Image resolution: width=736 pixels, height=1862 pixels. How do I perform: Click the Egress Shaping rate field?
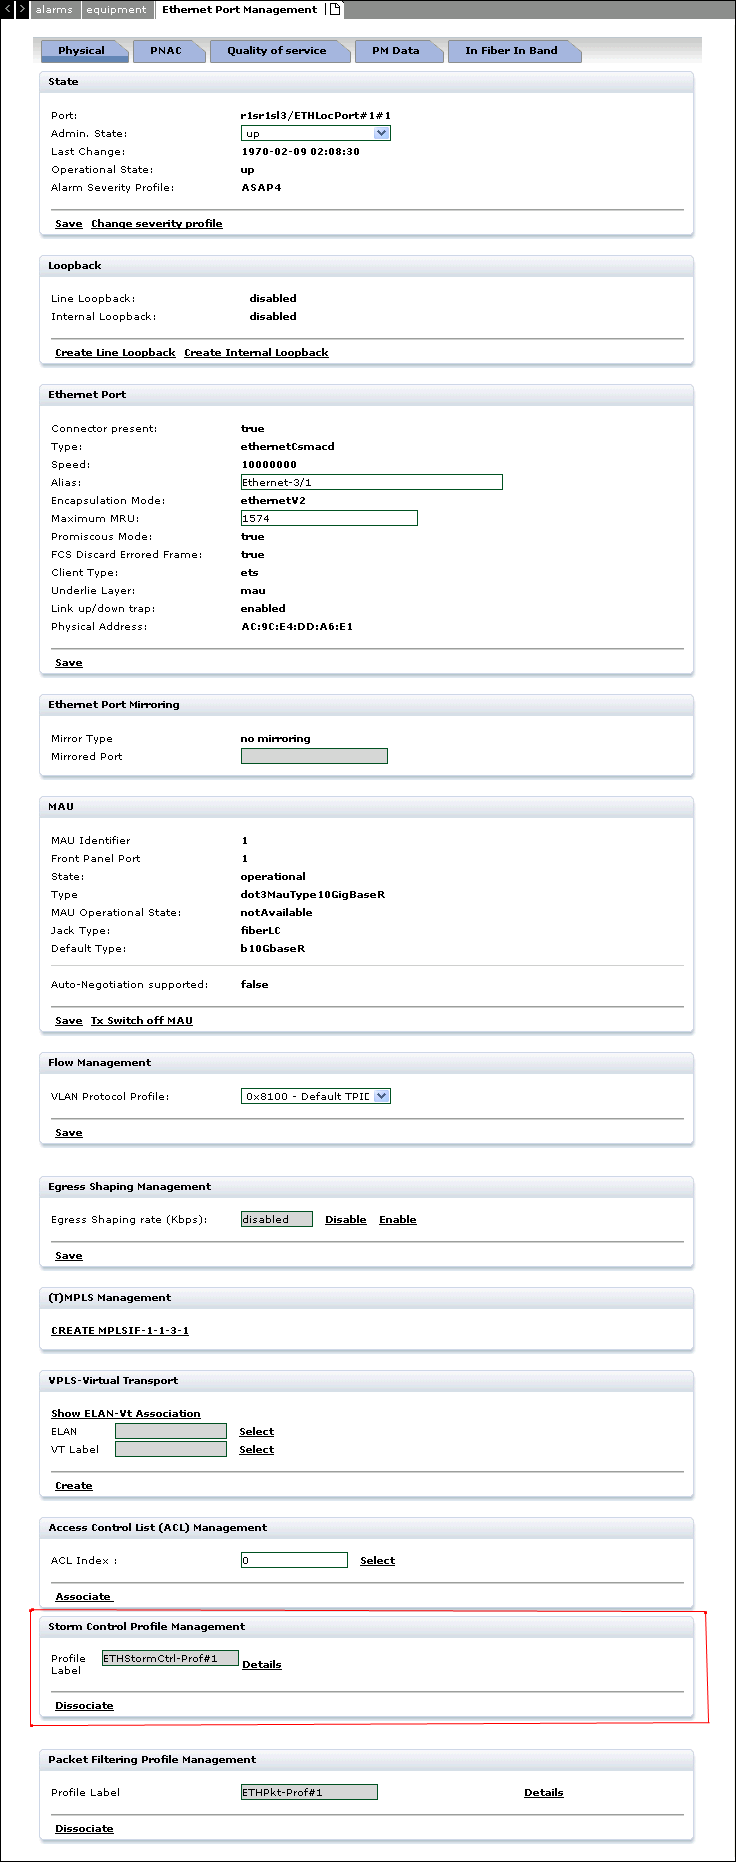tap(277, 1219)
